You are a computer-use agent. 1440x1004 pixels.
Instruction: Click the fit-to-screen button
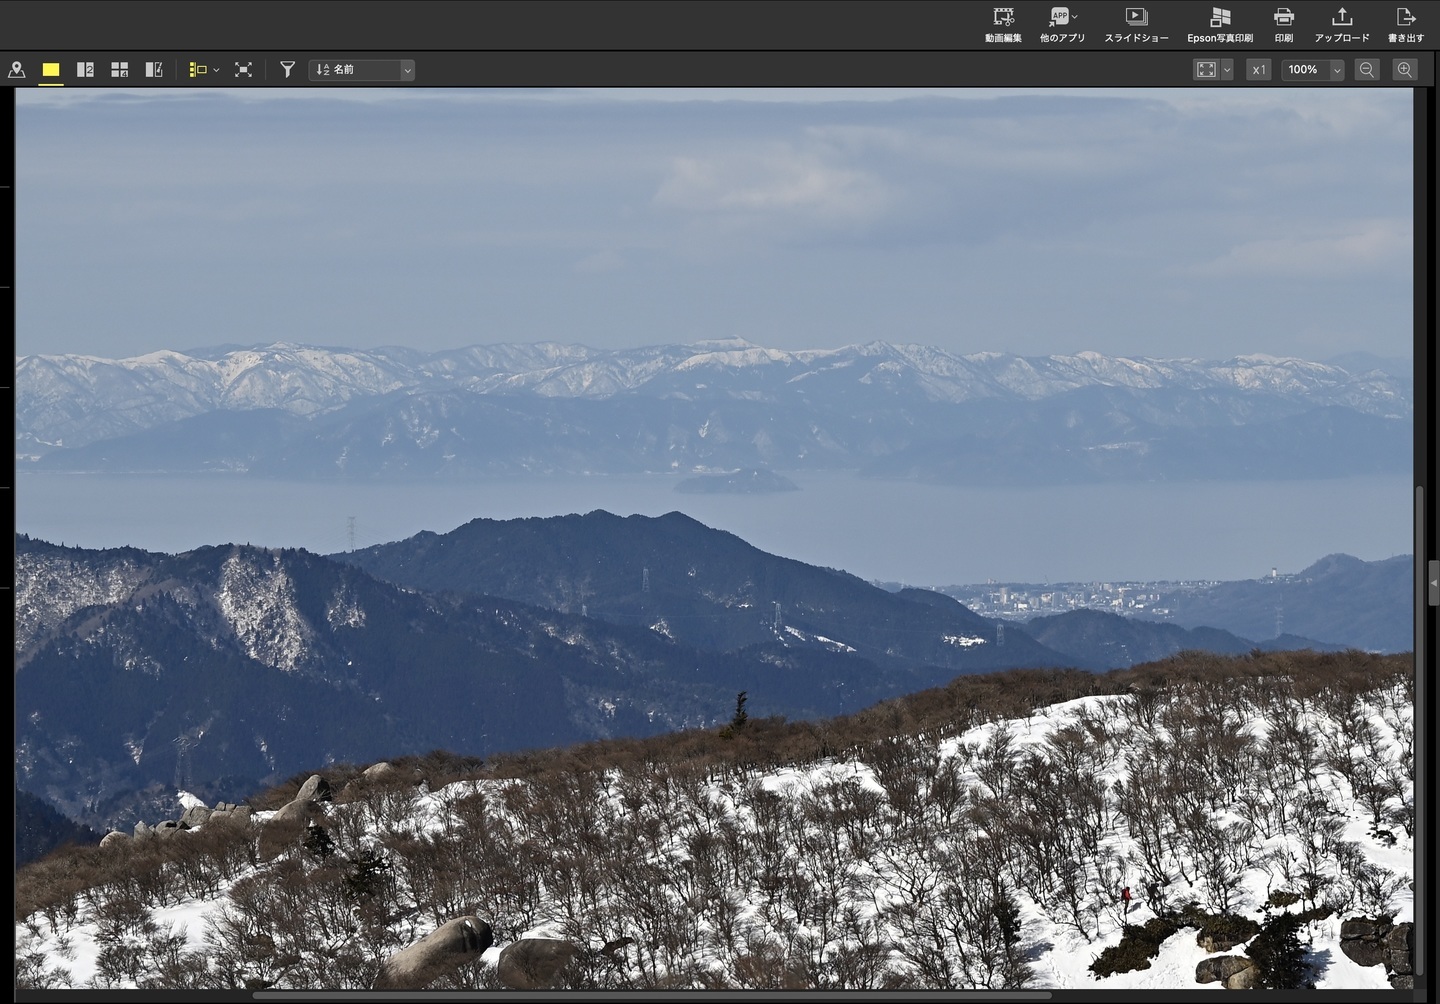coord(1206,70)
